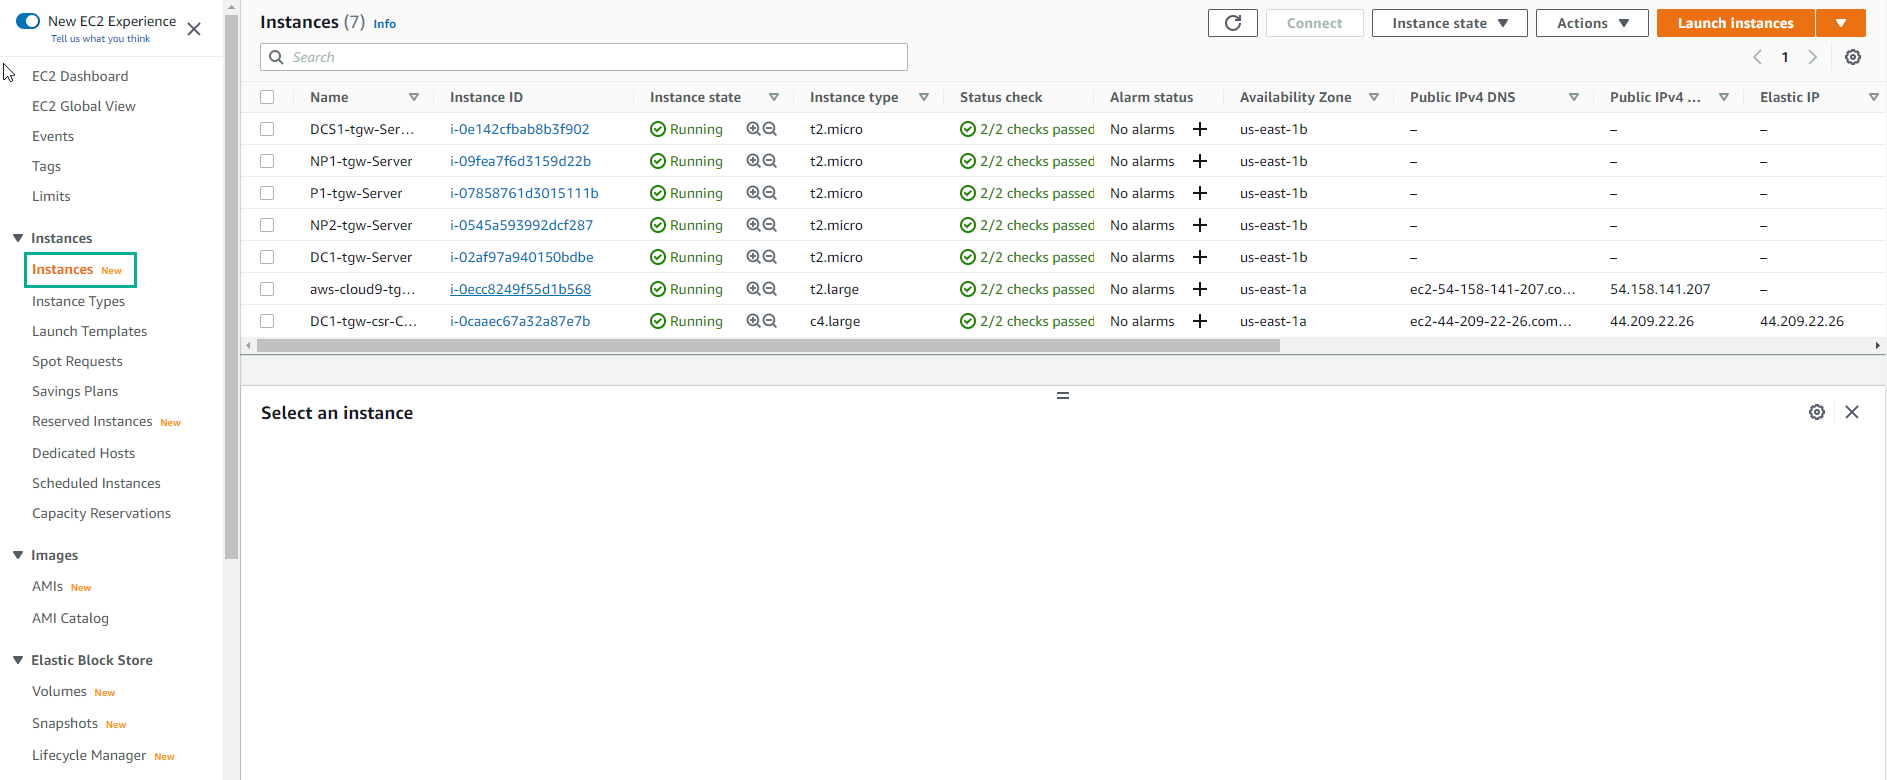Open instance i-0ecc8249f55d1b568 link
The width and height of the screenshot is (1887, 780).
click(520, 289)
